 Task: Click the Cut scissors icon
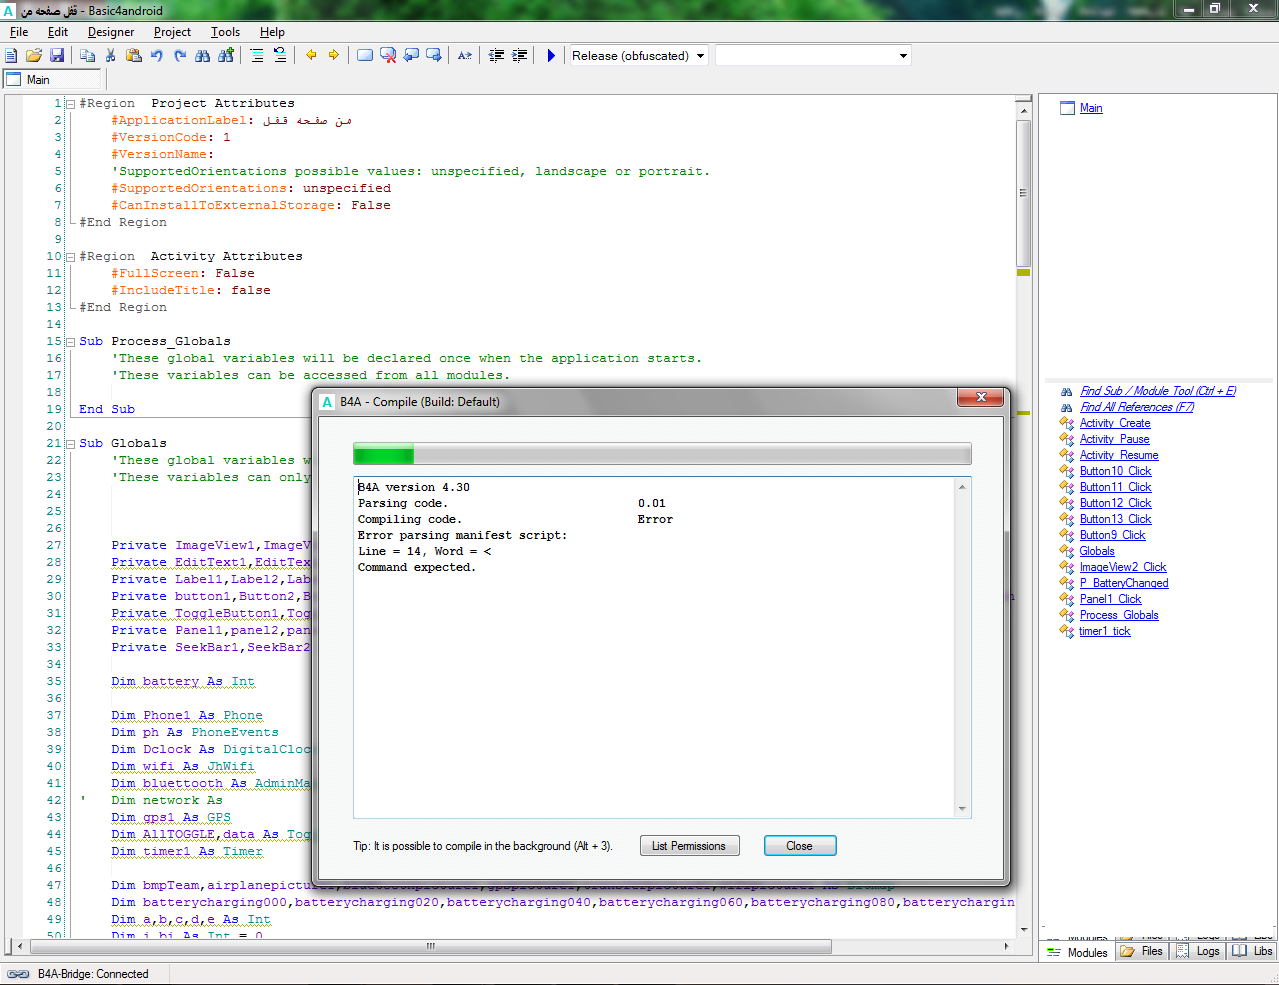tap(111, 56)
